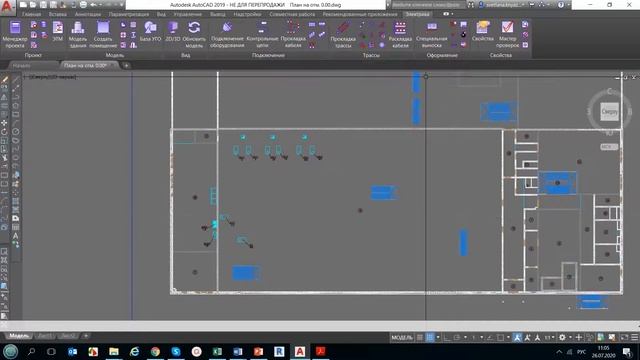
Task: Open Chrome from the taskbar
Action: [x=155, y=351]
